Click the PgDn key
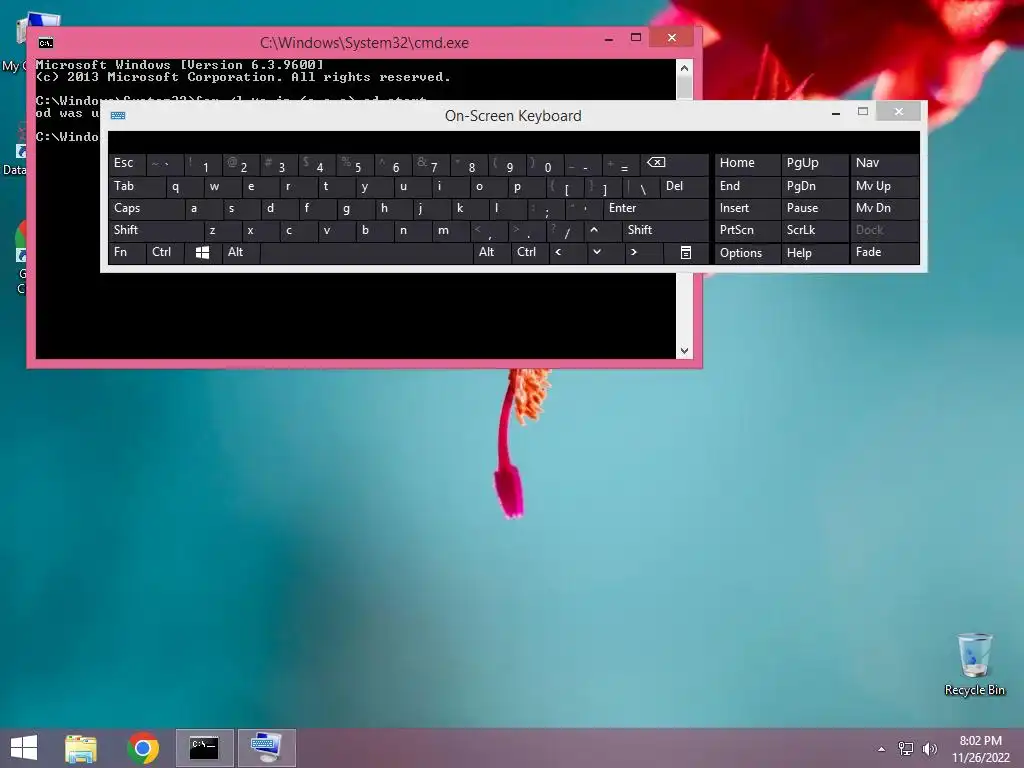Screen dimensions: 1024x768 point(814,187)
